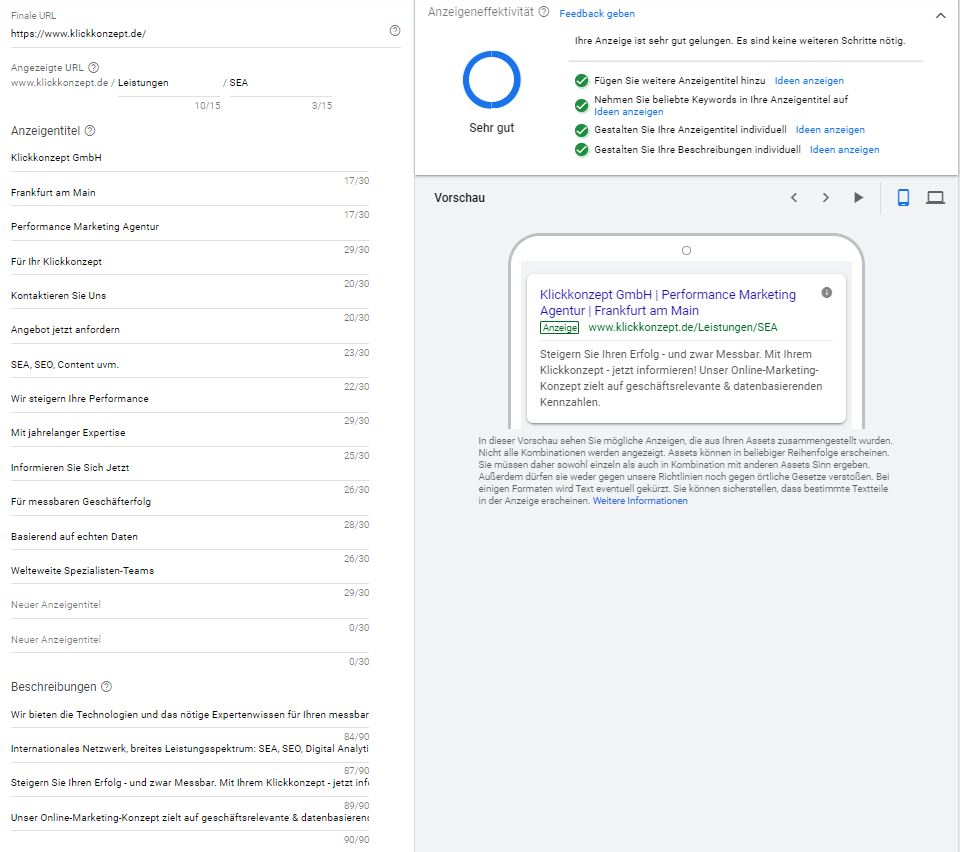The height and width of the screenshot is (852, 960).
Task: Edit description starting Wir bieten die Technologien
Action: 190,715
